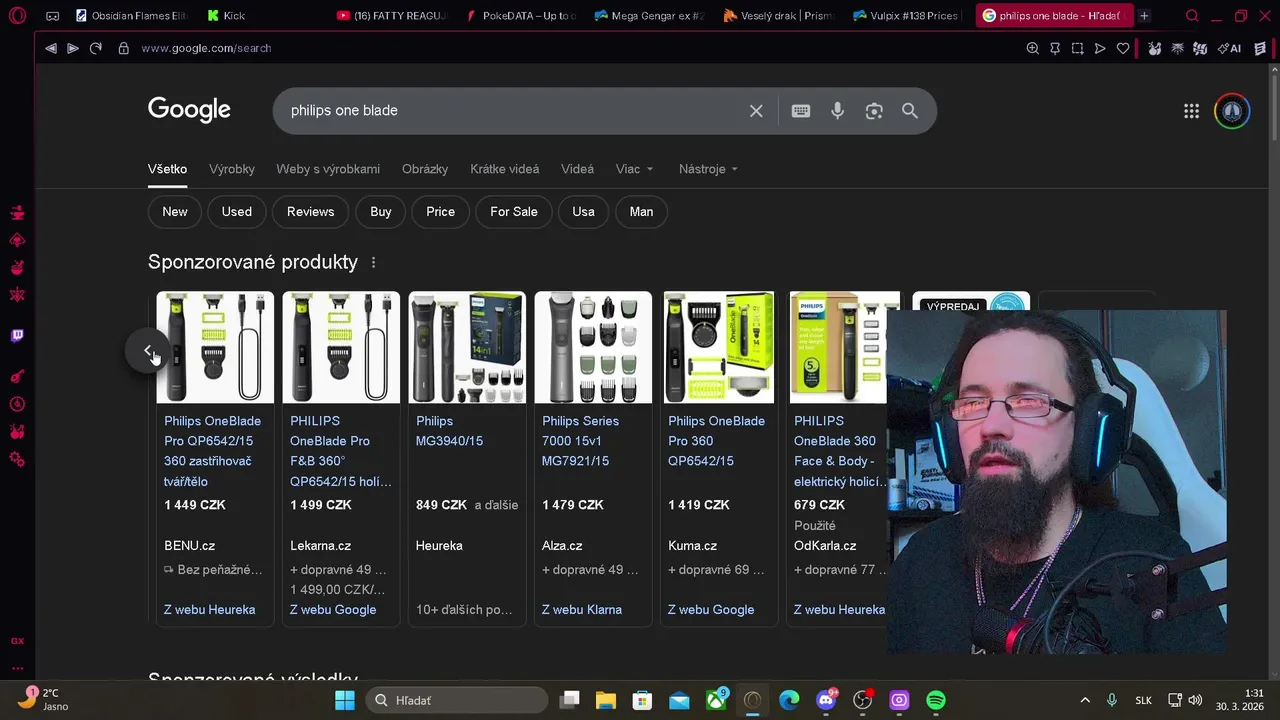This screenshot has height=720, width=1280.
Task: Click the pin icon in the address bar
Action: coord(1055,48)
